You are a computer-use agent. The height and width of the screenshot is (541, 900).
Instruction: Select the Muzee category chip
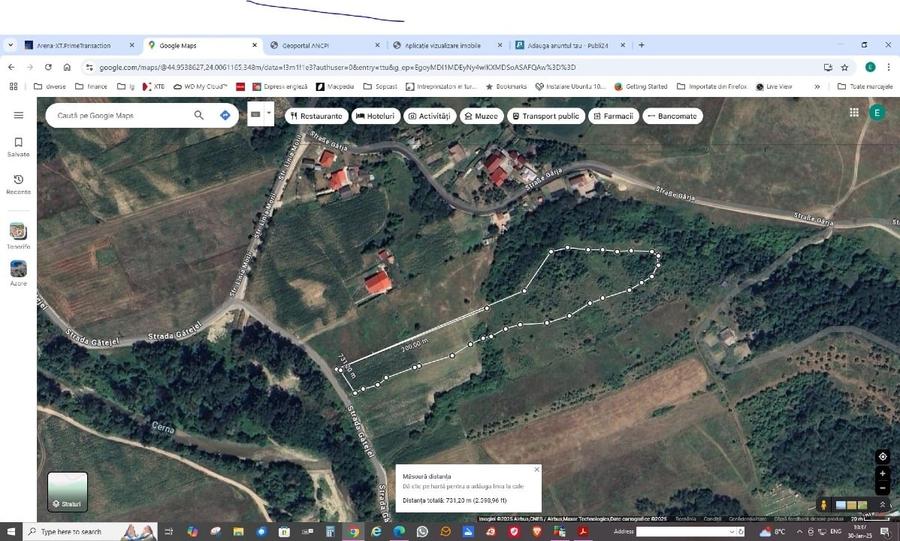(x=482, y=116)
